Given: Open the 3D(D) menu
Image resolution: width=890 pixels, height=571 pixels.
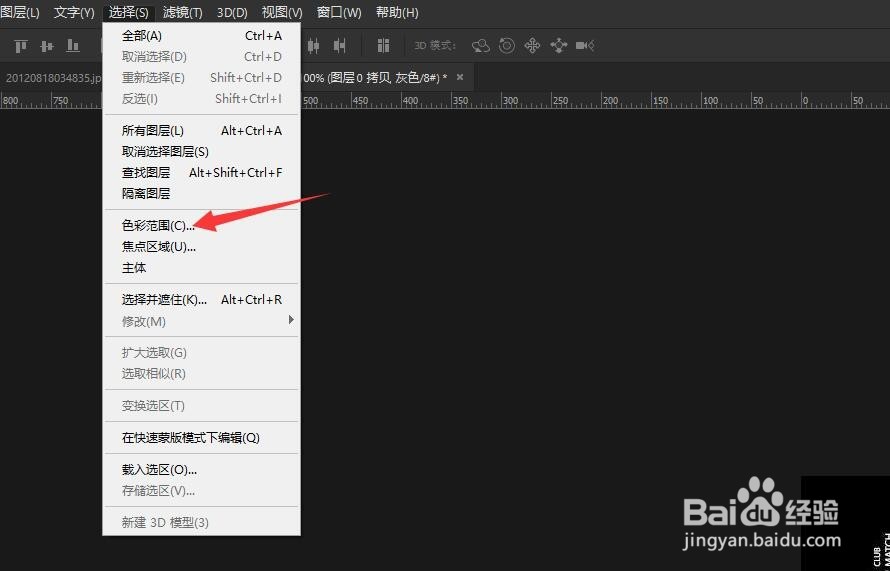Looking at the screenshot, I should click(232, 12).
